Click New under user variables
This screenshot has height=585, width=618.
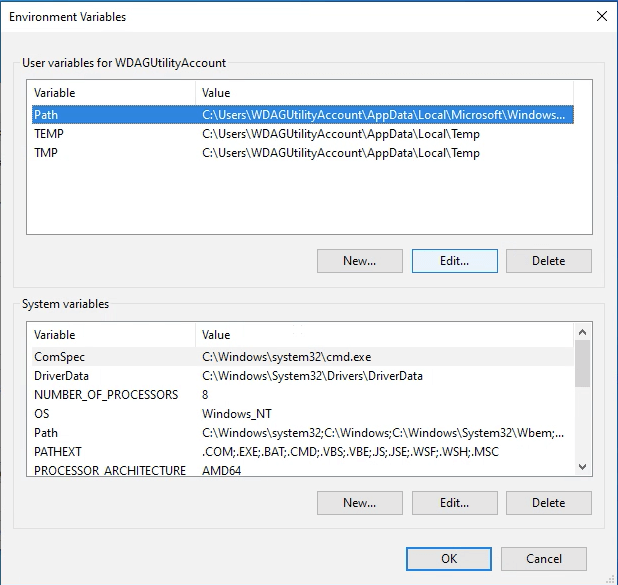(x=359, y=261)
